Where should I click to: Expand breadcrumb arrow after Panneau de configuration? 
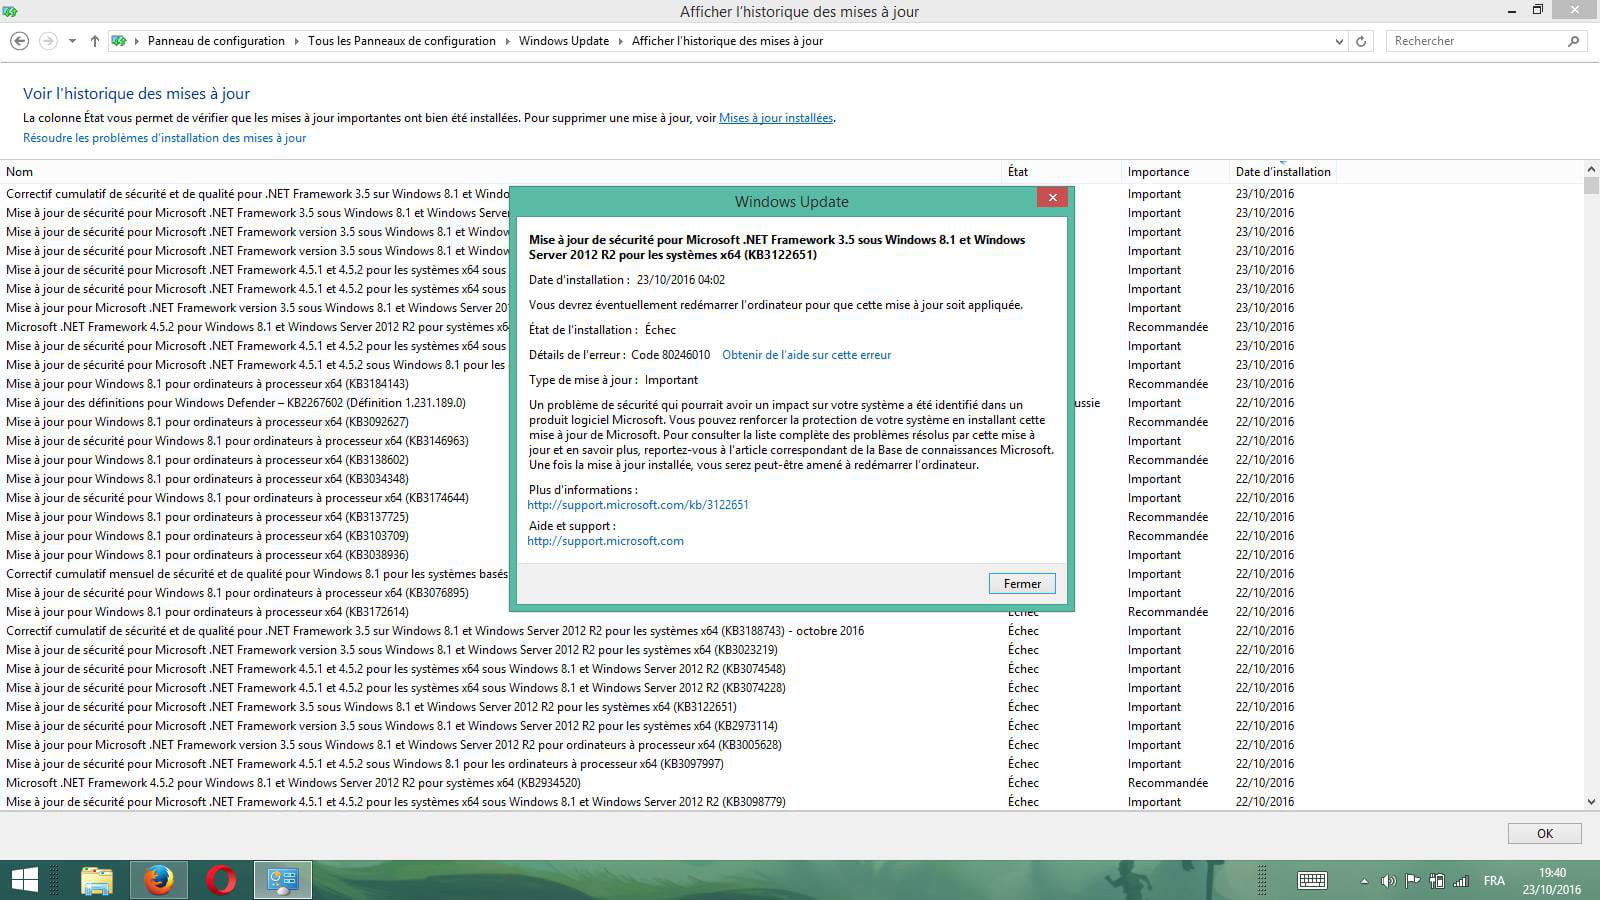[297, 41]
